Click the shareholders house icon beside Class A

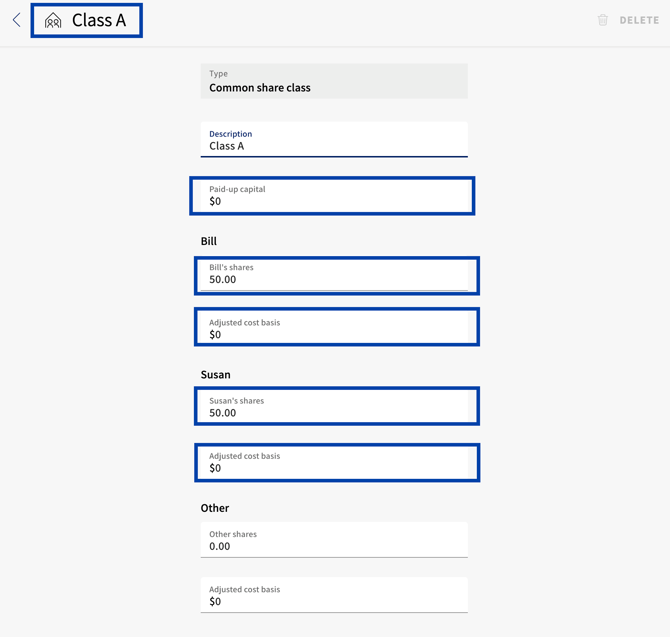tap(53, 21)
